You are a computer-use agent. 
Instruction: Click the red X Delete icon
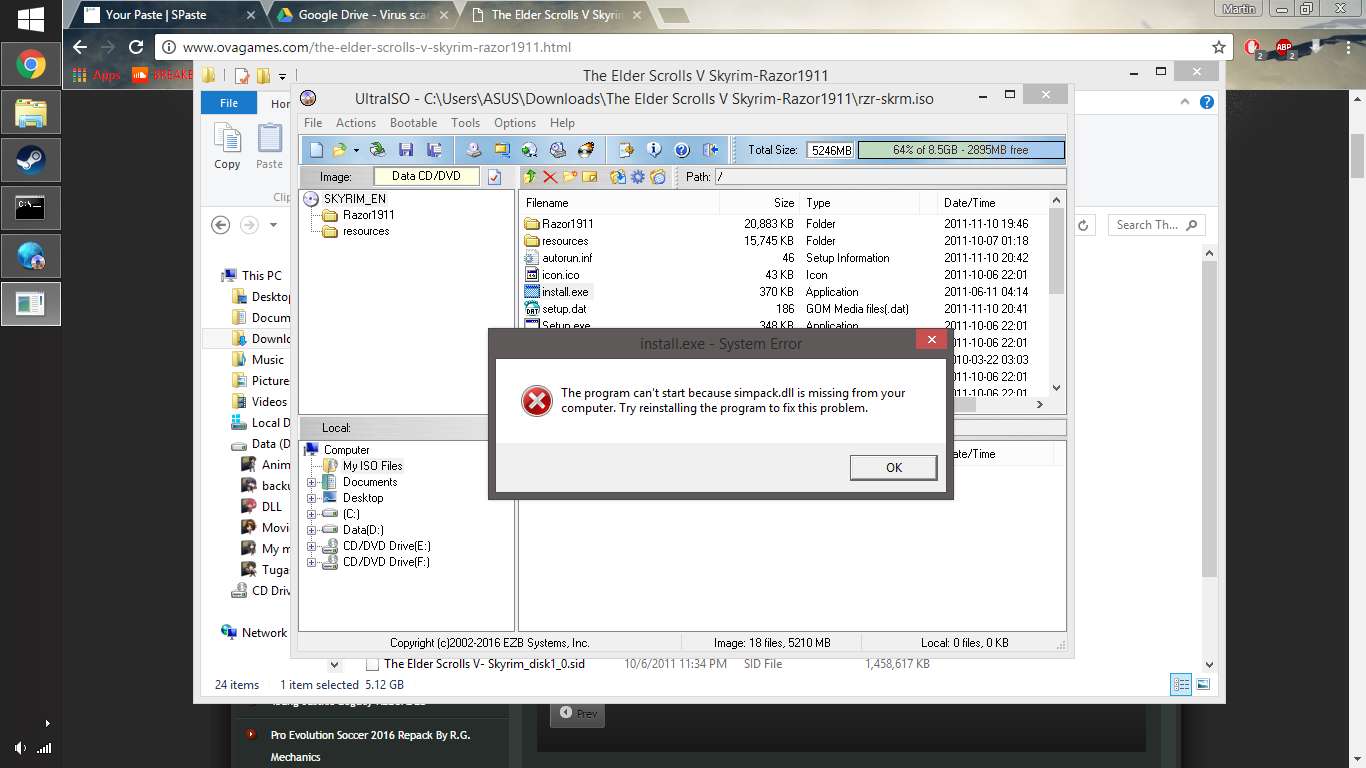550,177
